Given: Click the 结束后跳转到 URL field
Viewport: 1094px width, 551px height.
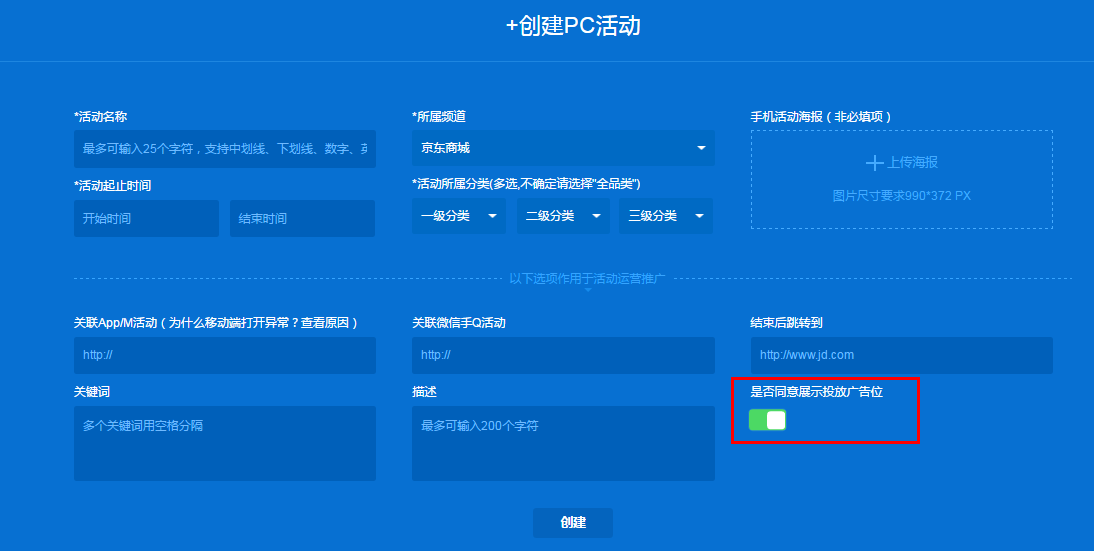Looking at the screenshot, I should [901, 355].
